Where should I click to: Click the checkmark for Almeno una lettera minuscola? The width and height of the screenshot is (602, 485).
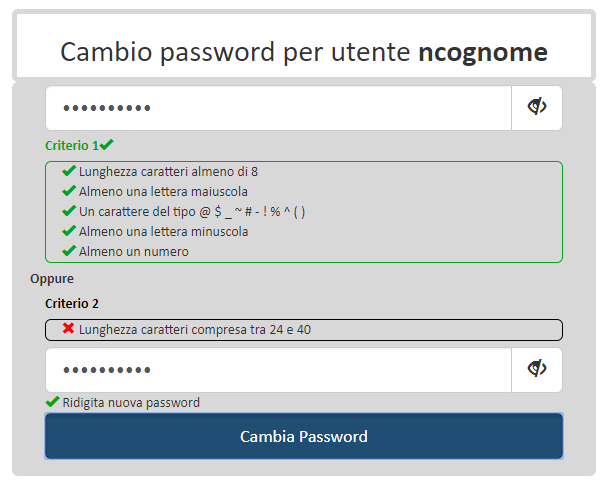(69, 230)
